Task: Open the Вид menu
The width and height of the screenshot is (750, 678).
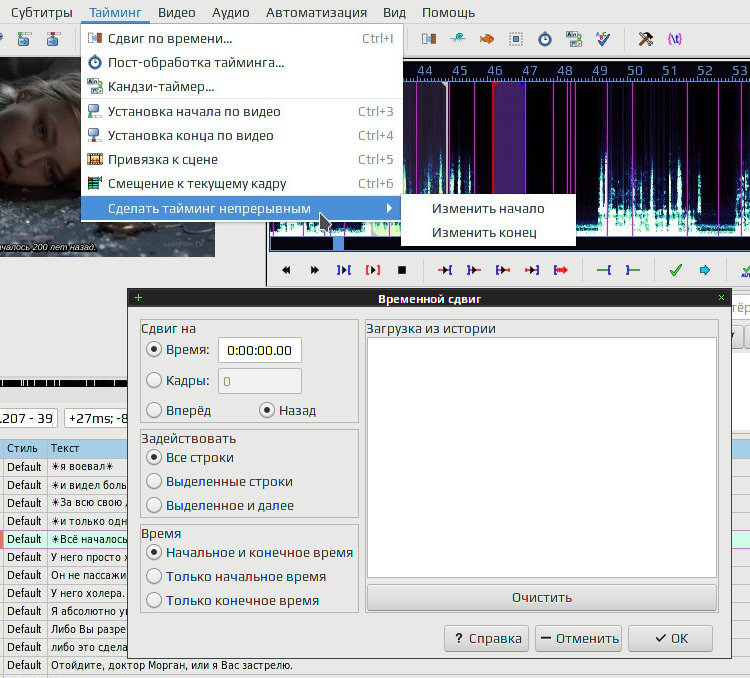Action: click(394, 12)
